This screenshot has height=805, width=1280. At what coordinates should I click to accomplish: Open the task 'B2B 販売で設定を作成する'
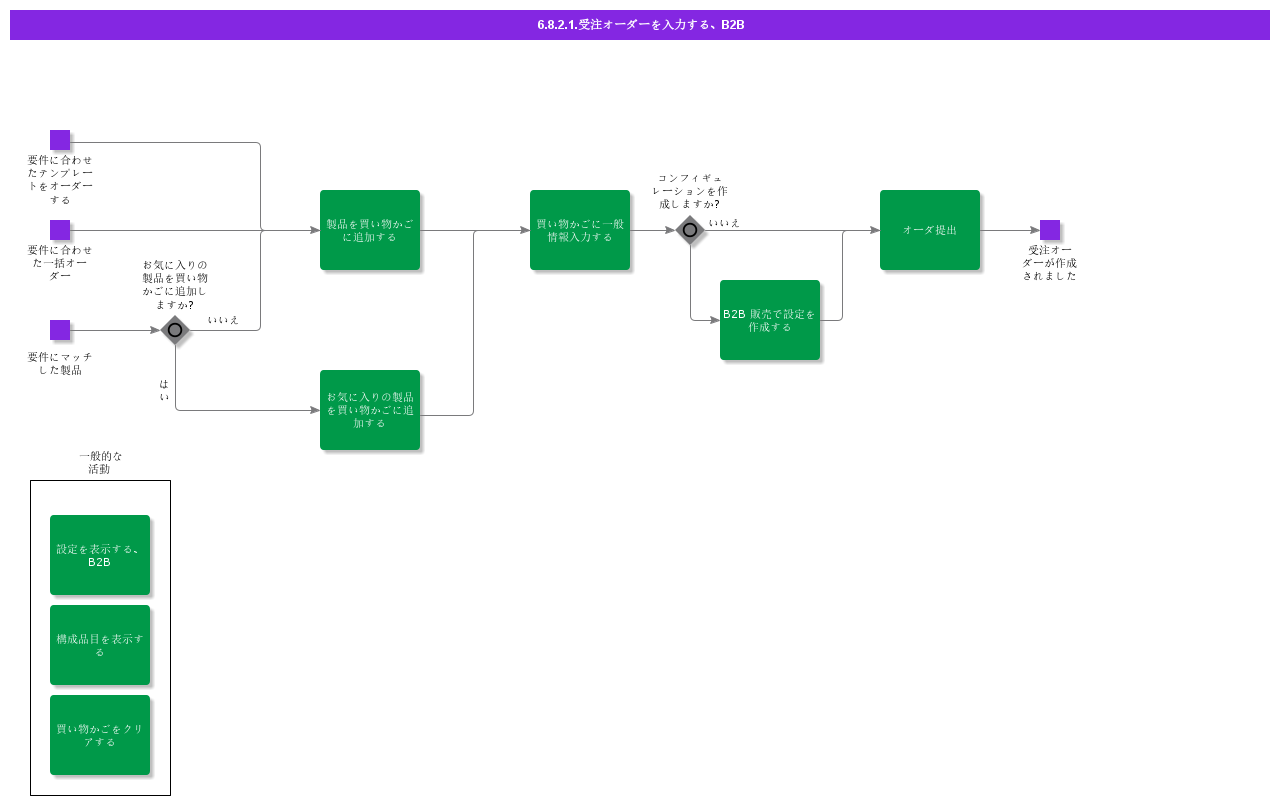point(770,320)
